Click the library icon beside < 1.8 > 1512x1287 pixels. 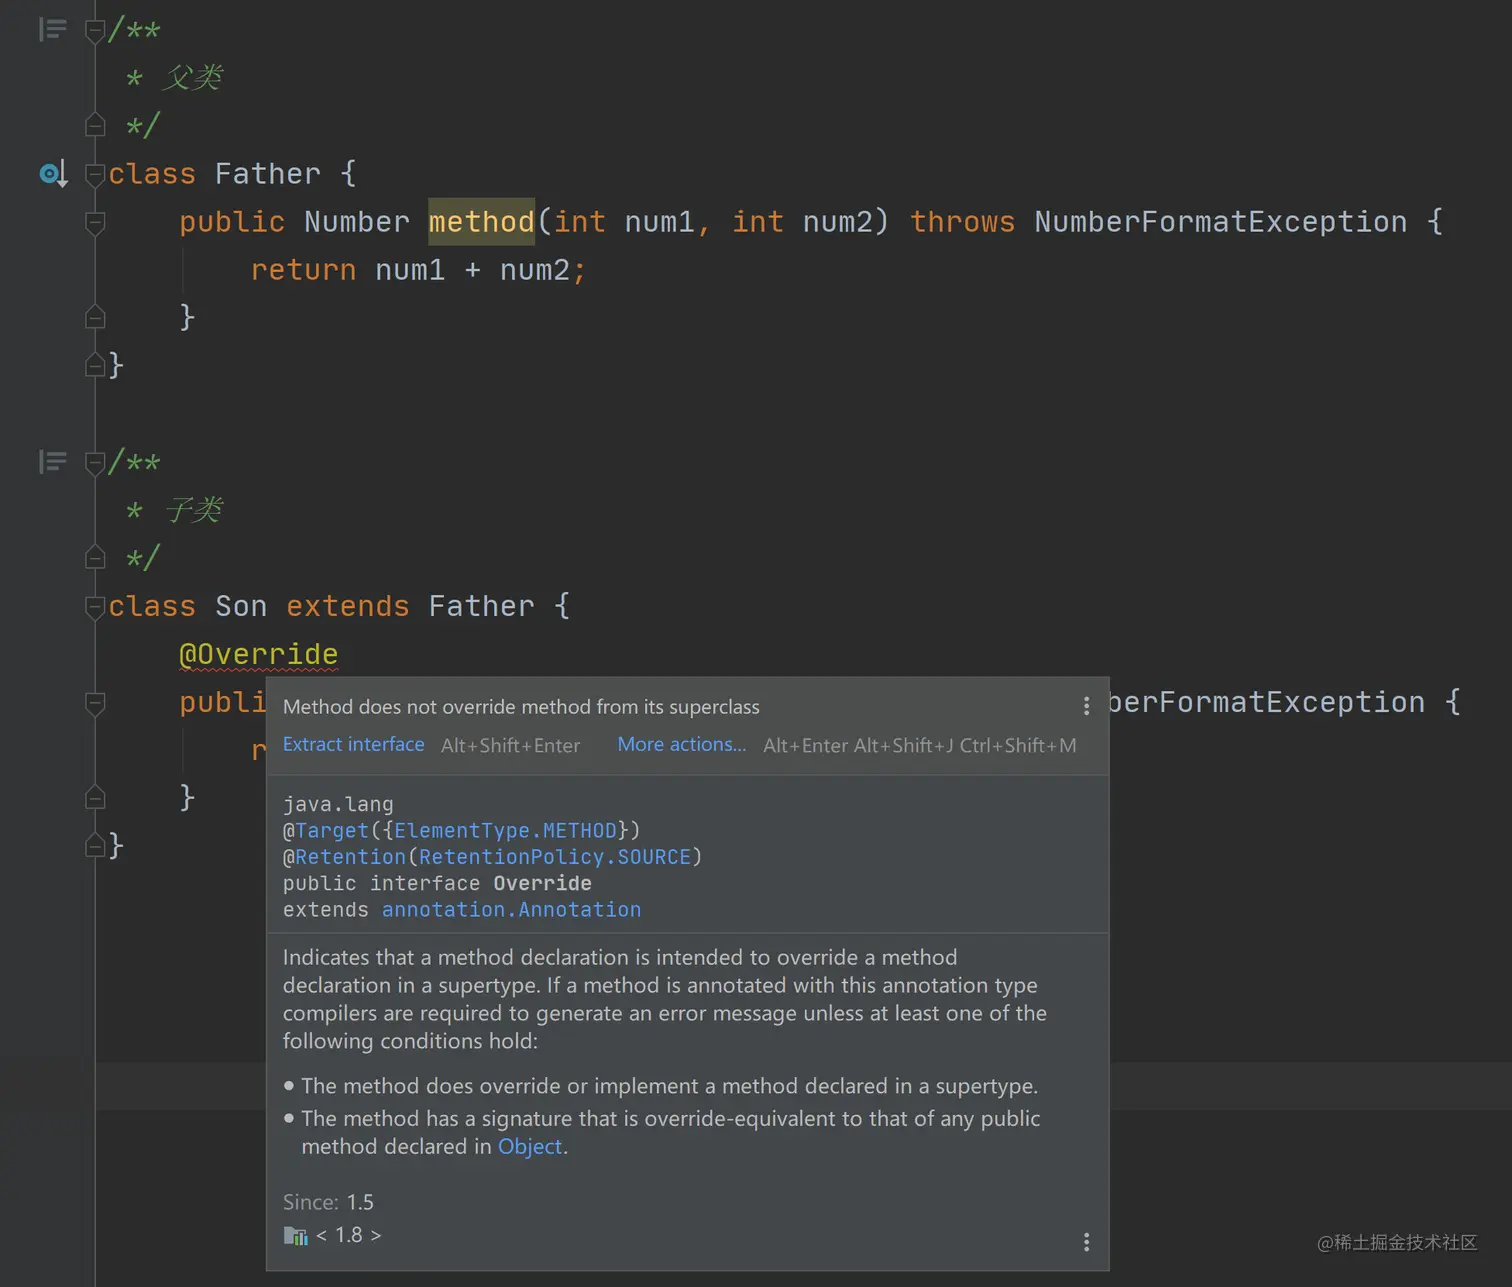(x=295, y=1236)
